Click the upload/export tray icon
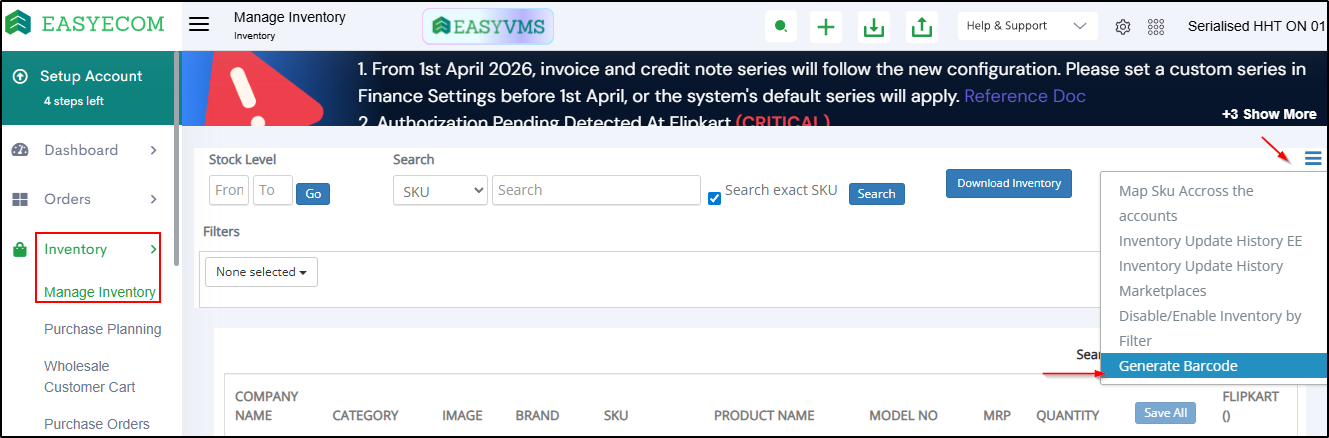 click(x=921, y=26)
